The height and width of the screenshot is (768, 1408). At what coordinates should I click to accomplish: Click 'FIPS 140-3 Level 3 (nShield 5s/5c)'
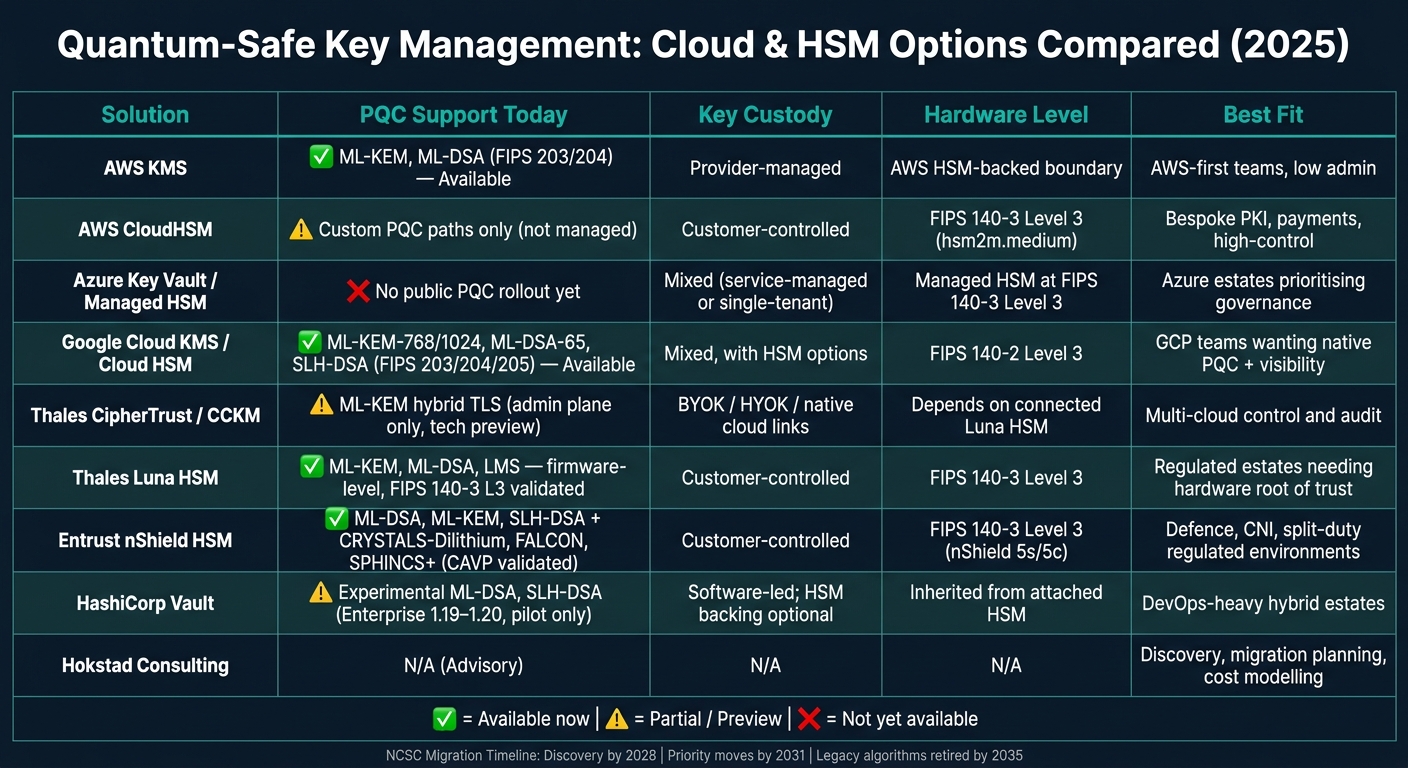1006,540
